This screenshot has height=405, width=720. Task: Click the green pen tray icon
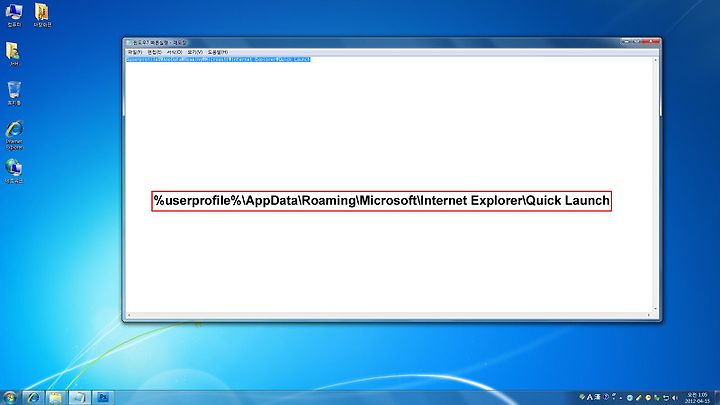pos(639,398)
